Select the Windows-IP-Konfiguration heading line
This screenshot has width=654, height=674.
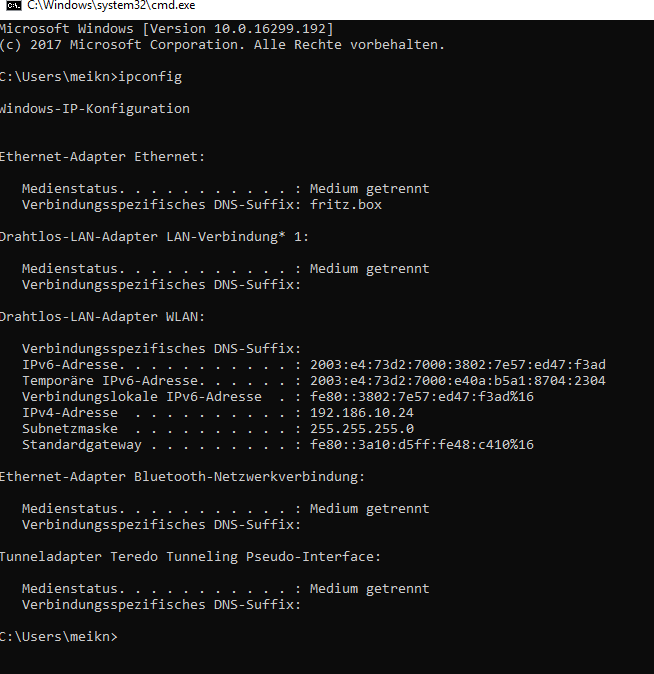[95, 109]
